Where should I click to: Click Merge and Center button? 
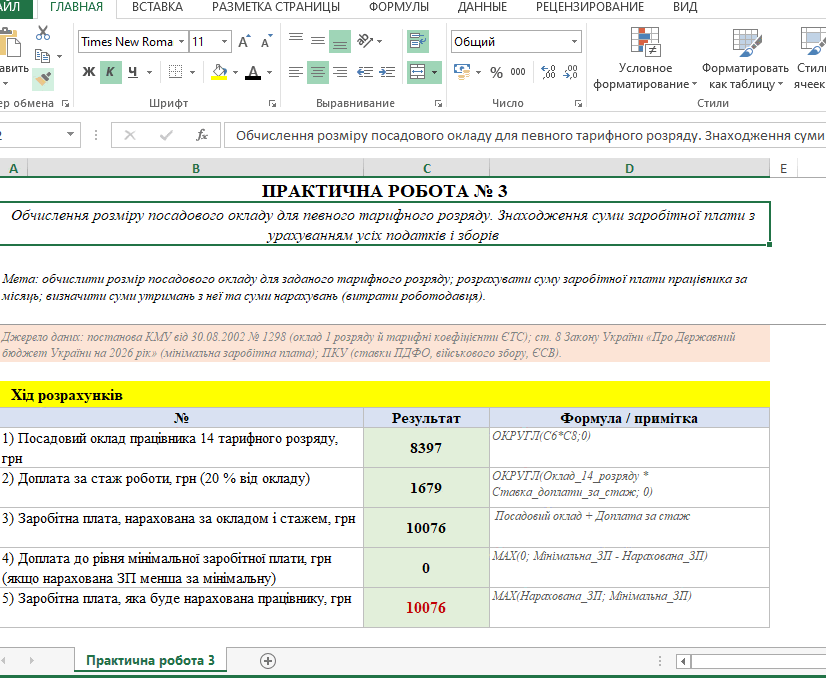tap(417, 72)
